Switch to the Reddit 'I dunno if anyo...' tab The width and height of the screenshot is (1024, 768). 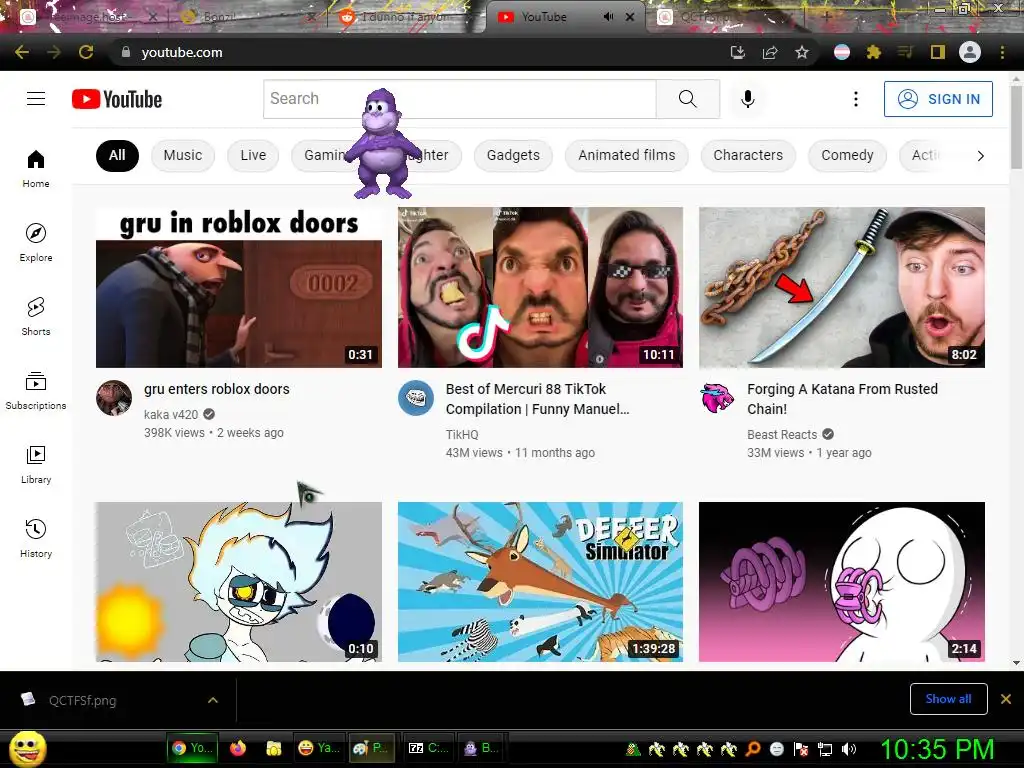tap(405, 17)
